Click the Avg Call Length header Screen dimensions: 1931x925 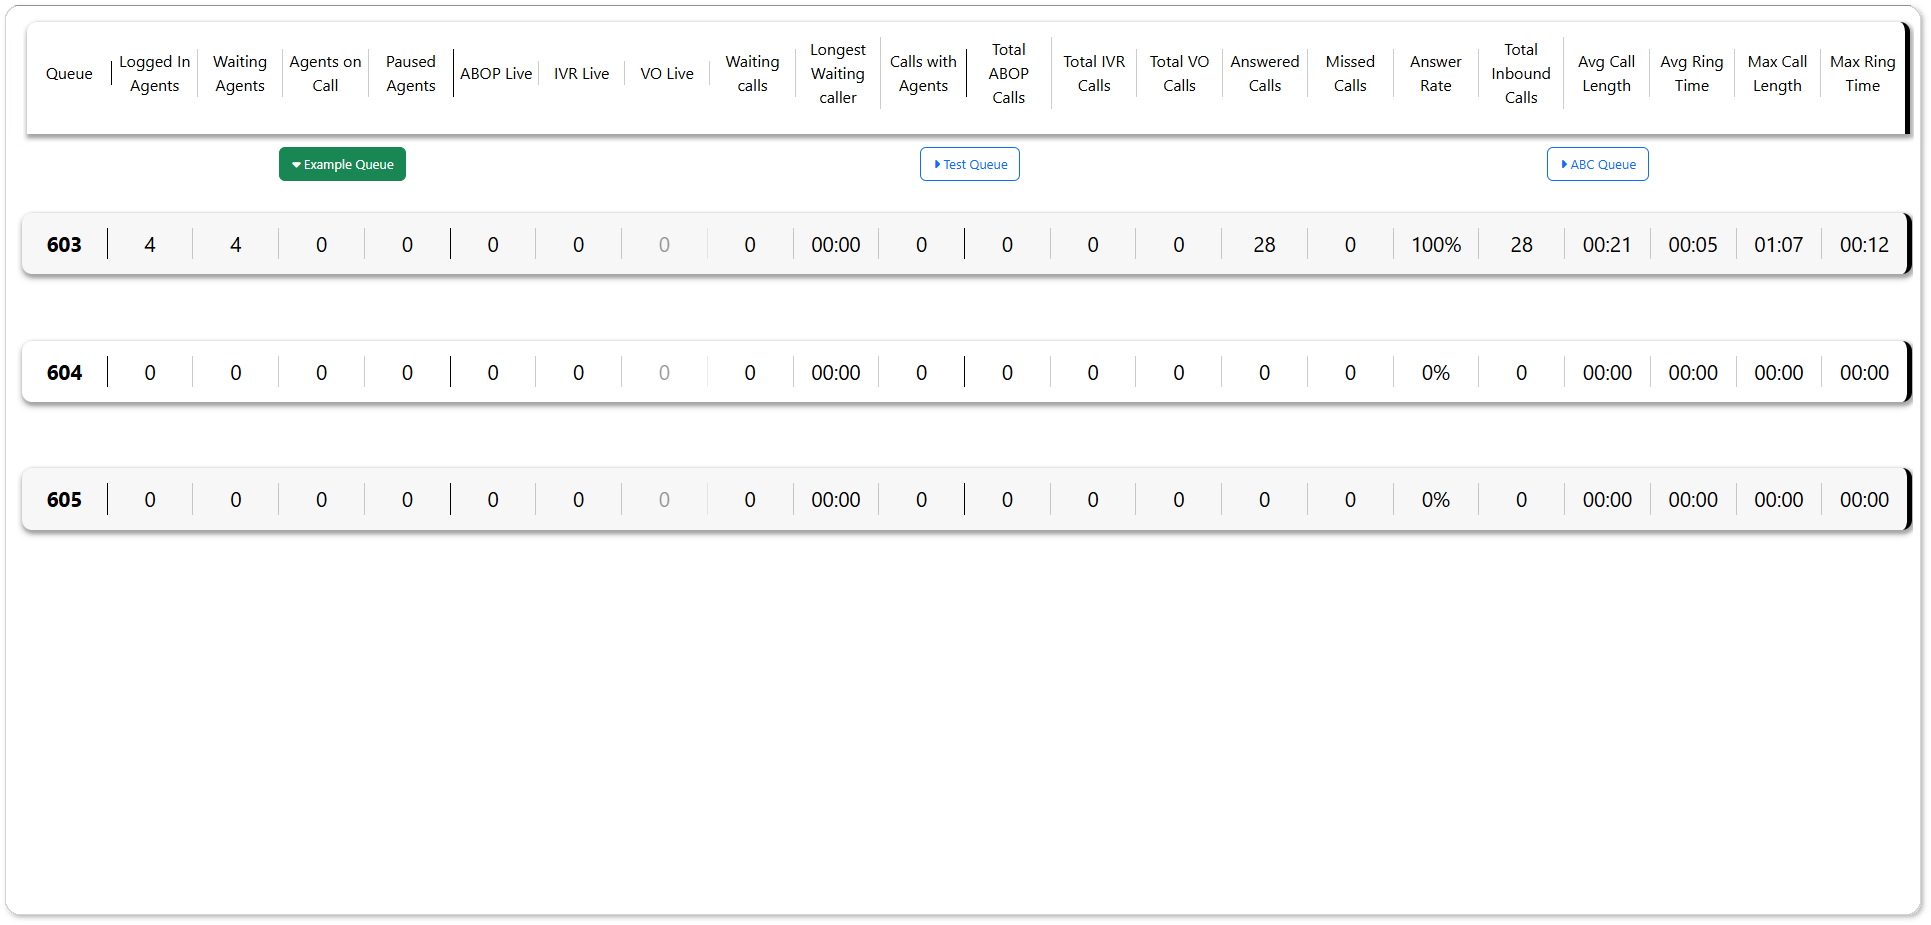1606,74
